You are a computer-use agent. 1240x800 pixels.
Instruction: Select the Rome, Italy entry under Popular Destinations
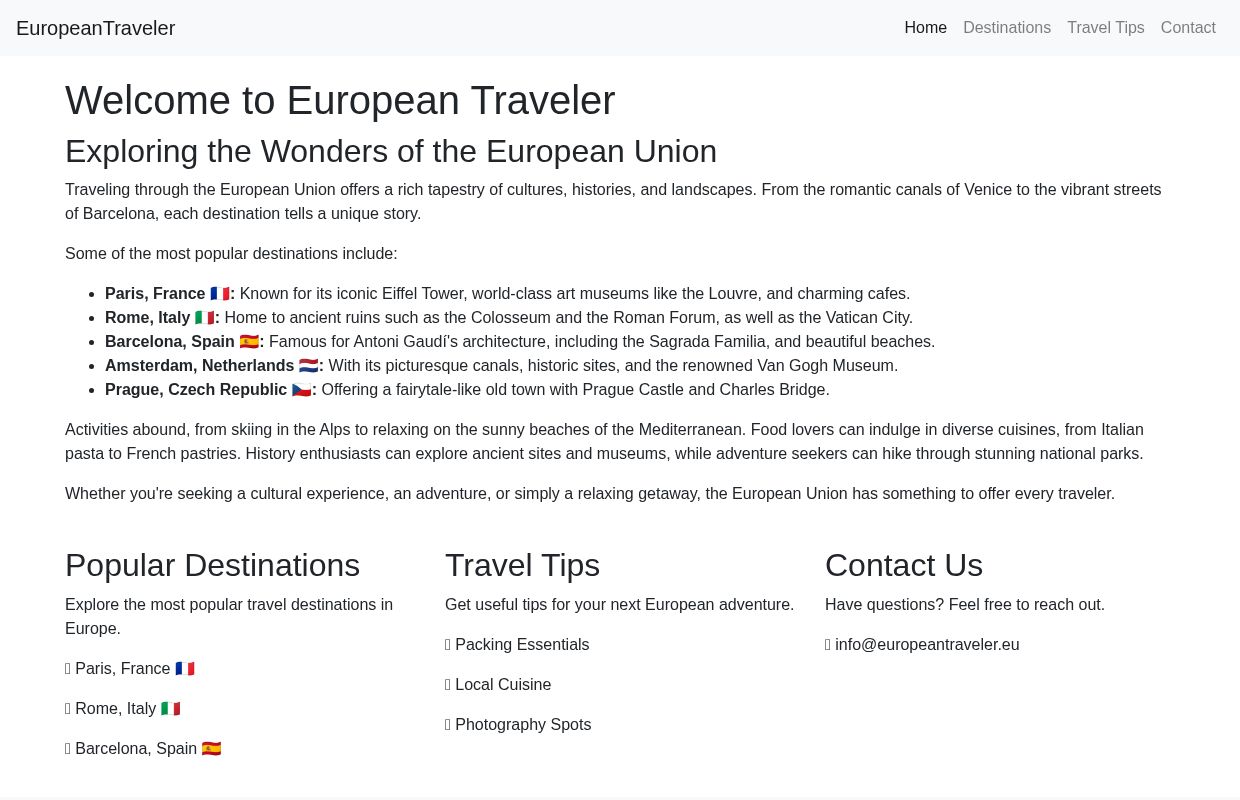115,708
